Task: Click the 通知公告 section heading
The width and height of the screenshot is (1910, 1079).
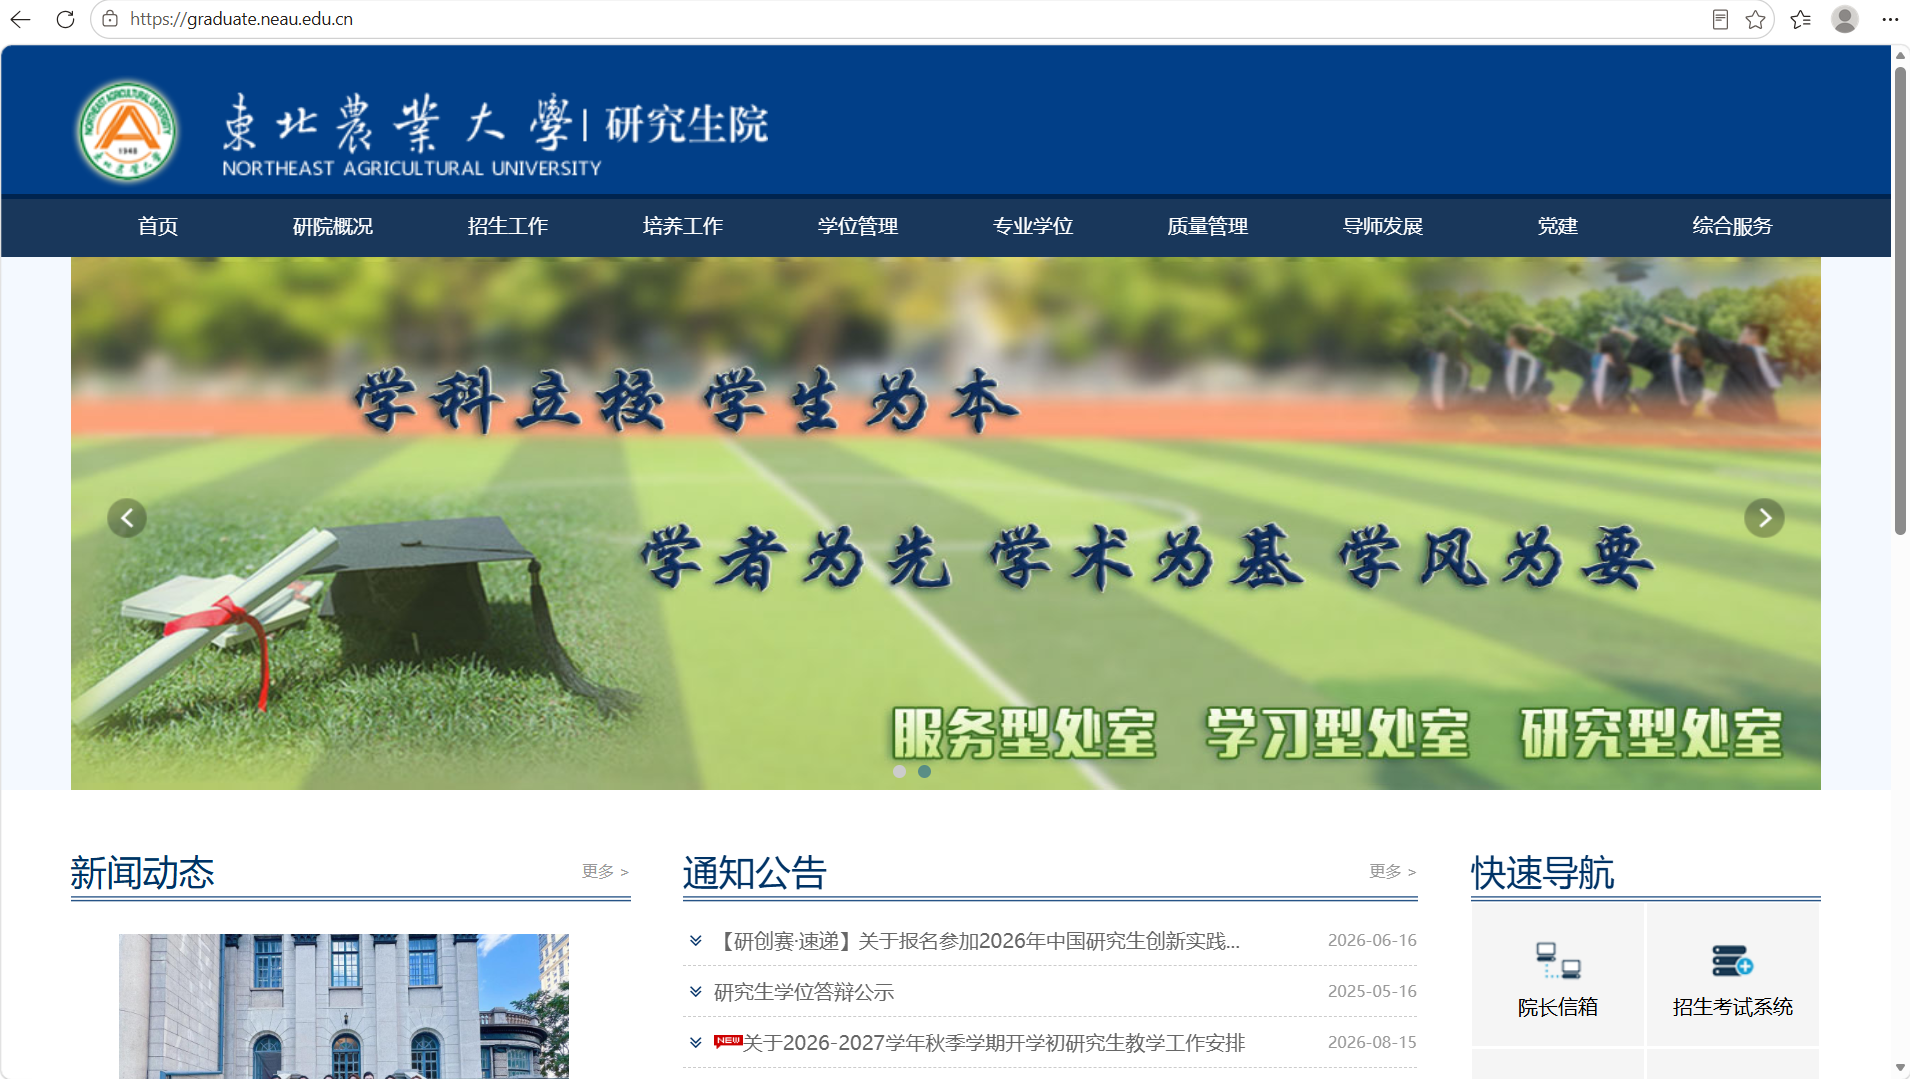Action: click(x=755, y=873)
